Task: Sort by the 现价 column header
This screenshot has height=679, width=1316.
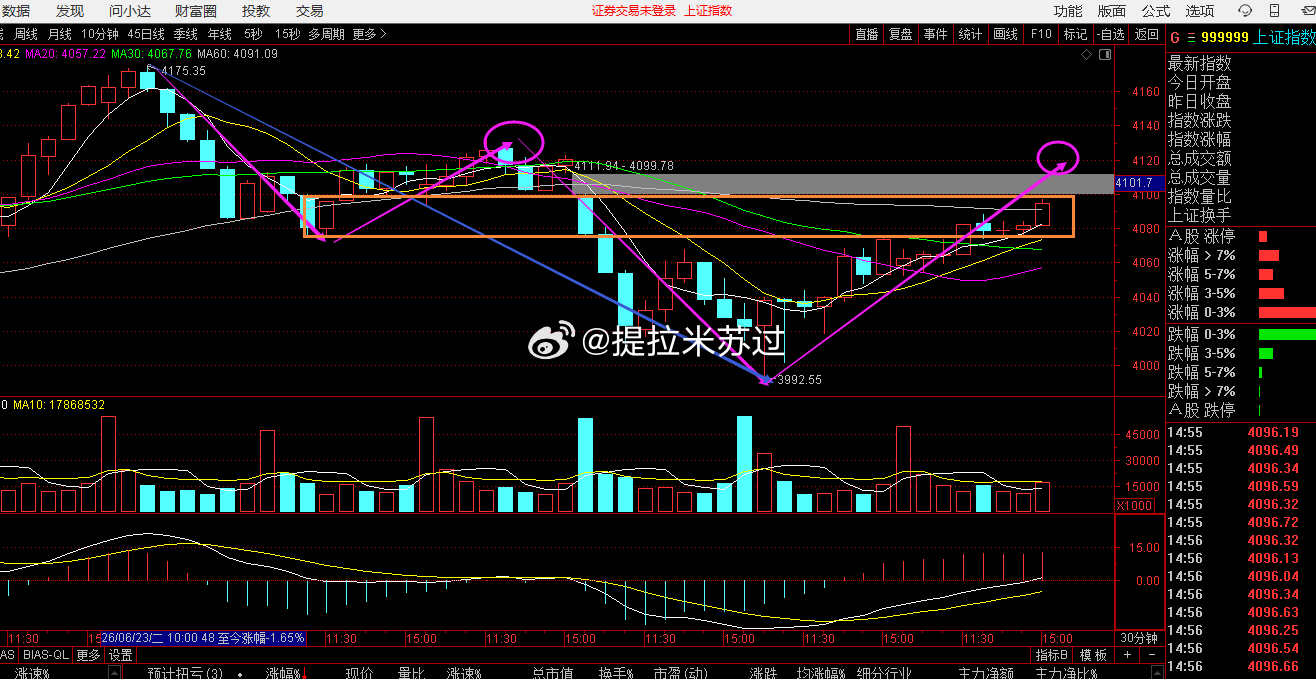Action: (x=360, y=673)
